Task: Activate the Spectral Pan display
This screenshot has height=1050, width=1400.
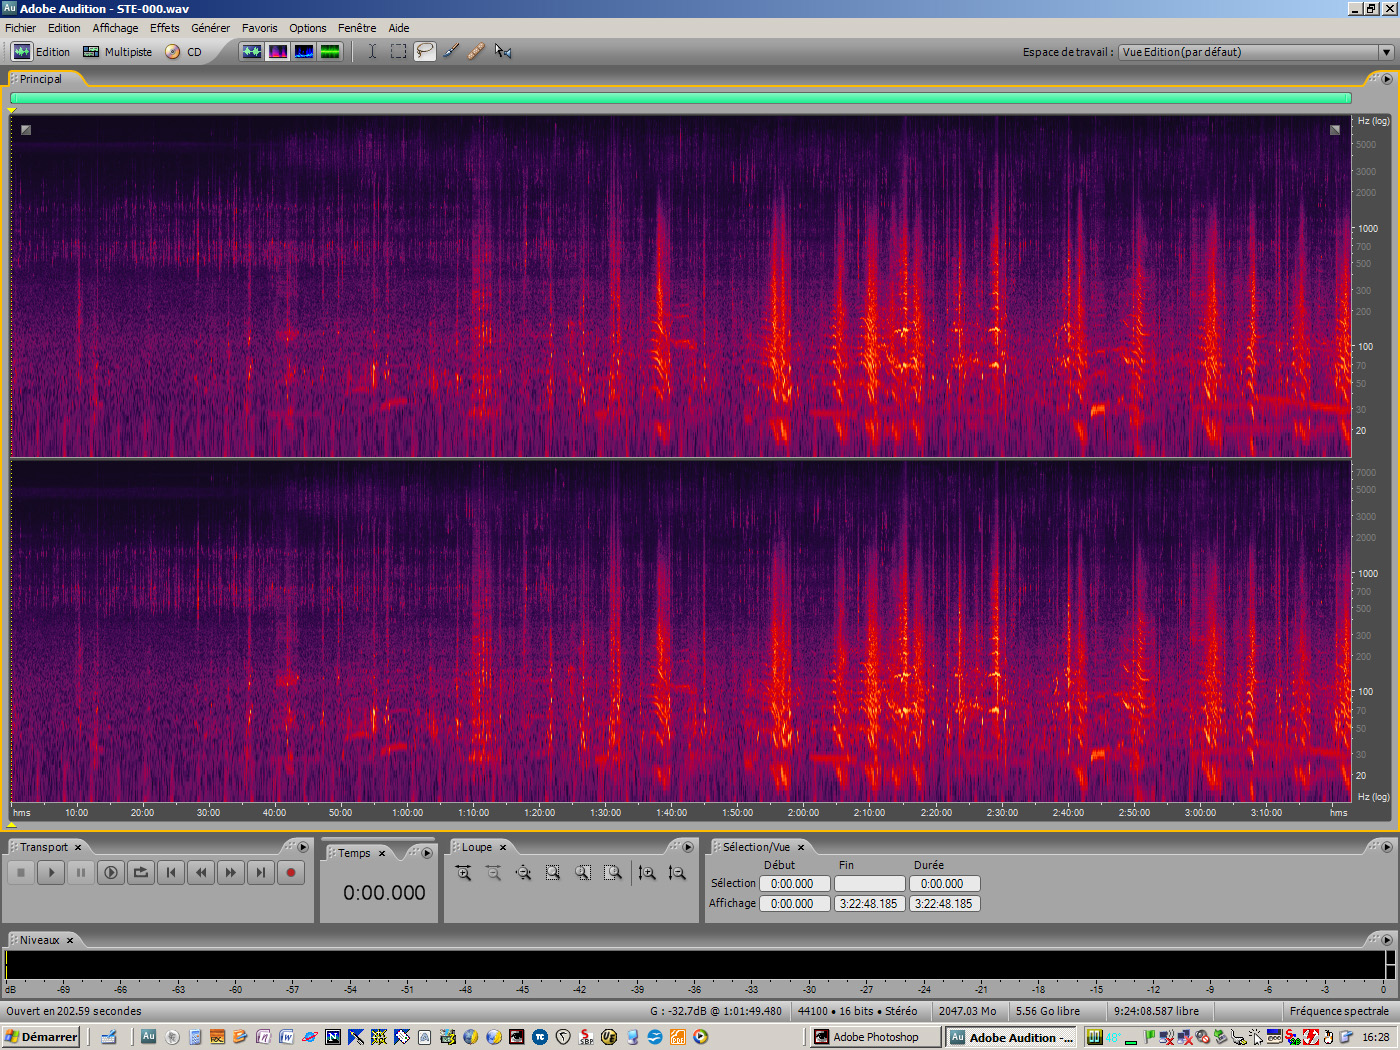Action: (x=303, y=50)
